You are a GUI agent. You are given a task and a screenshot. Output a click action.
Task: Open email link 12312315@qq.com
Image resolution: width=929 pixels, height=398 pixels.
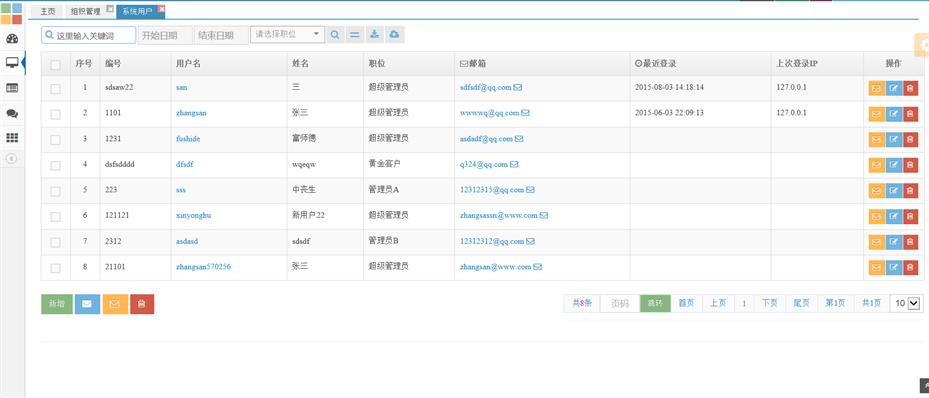(492, 190)
